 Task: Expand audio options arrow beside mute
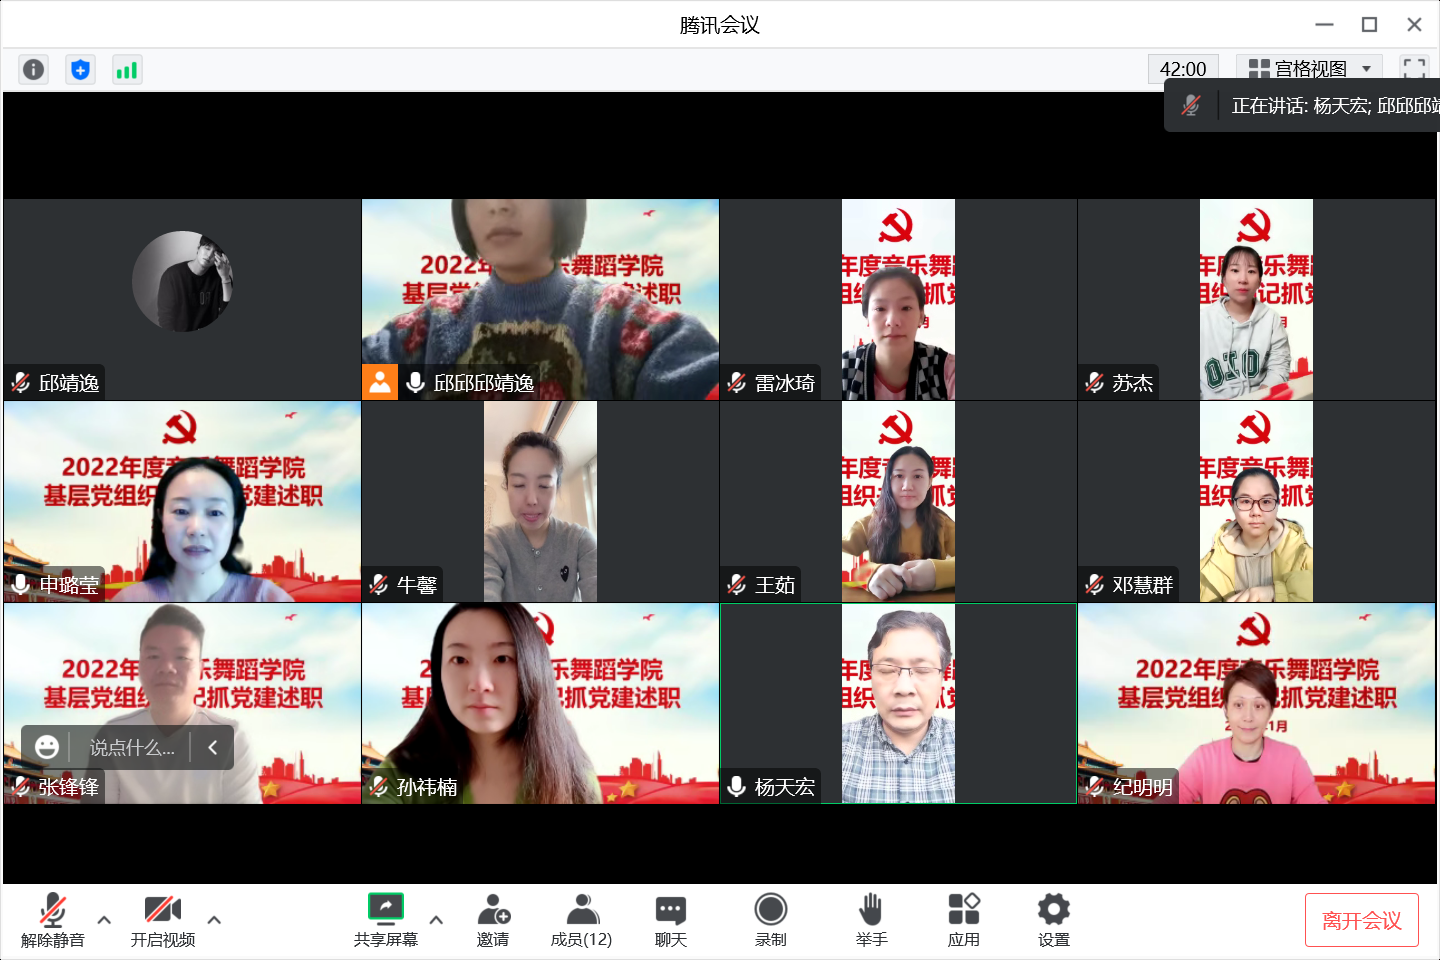coord(104,919)
